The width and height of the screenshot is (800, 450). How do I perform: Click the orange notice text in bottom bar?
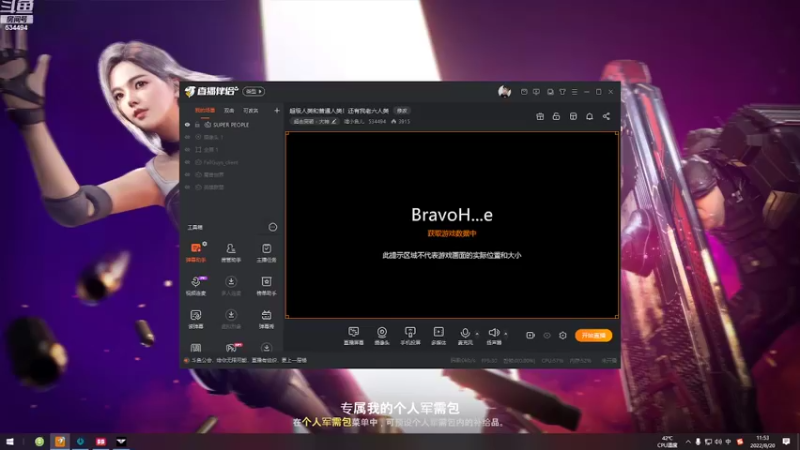248,360
